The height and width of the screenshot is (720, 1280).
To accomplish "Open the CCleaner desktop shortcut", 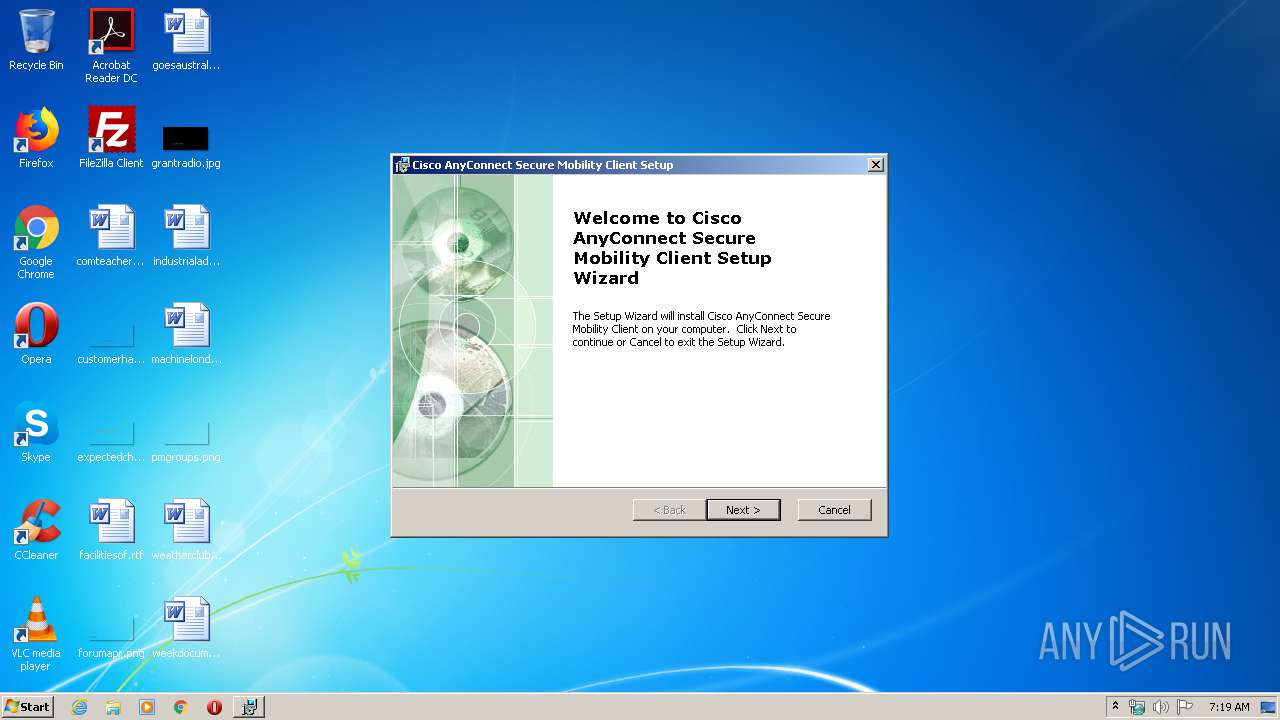I will (x=36, y=530).
